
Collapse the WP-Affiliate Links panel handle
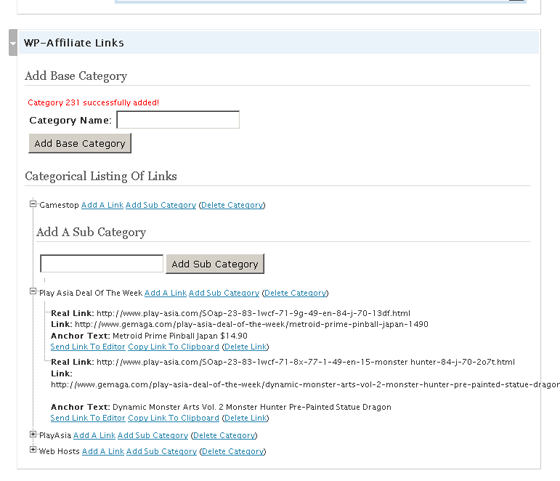point(13,43)
